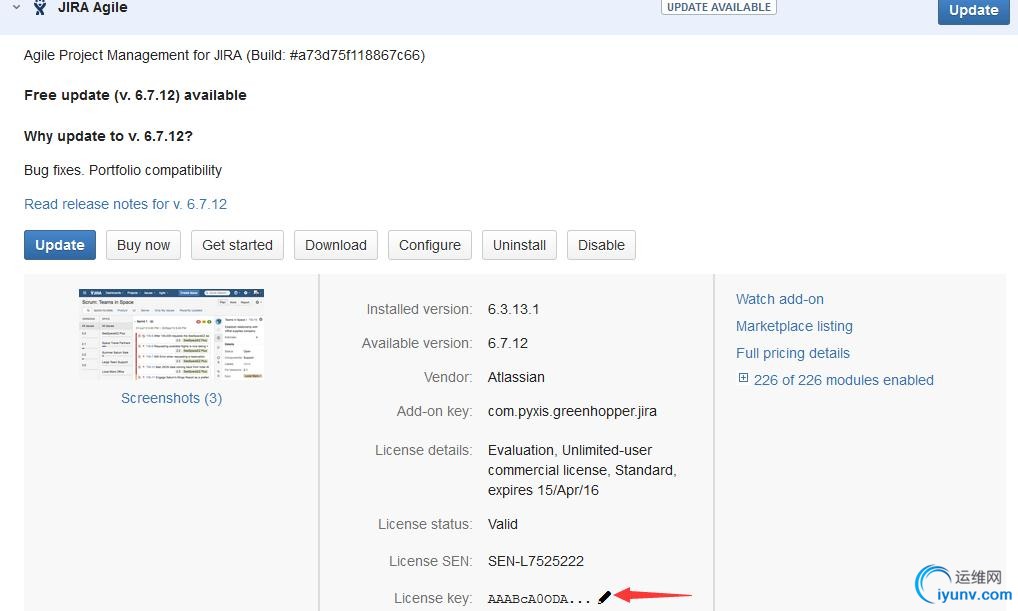The image size is (1018, 611).
Task: Select 'Bug fixes. Portfolio compatibility' text
Action: pyautogui.click(x=123, y=170)
